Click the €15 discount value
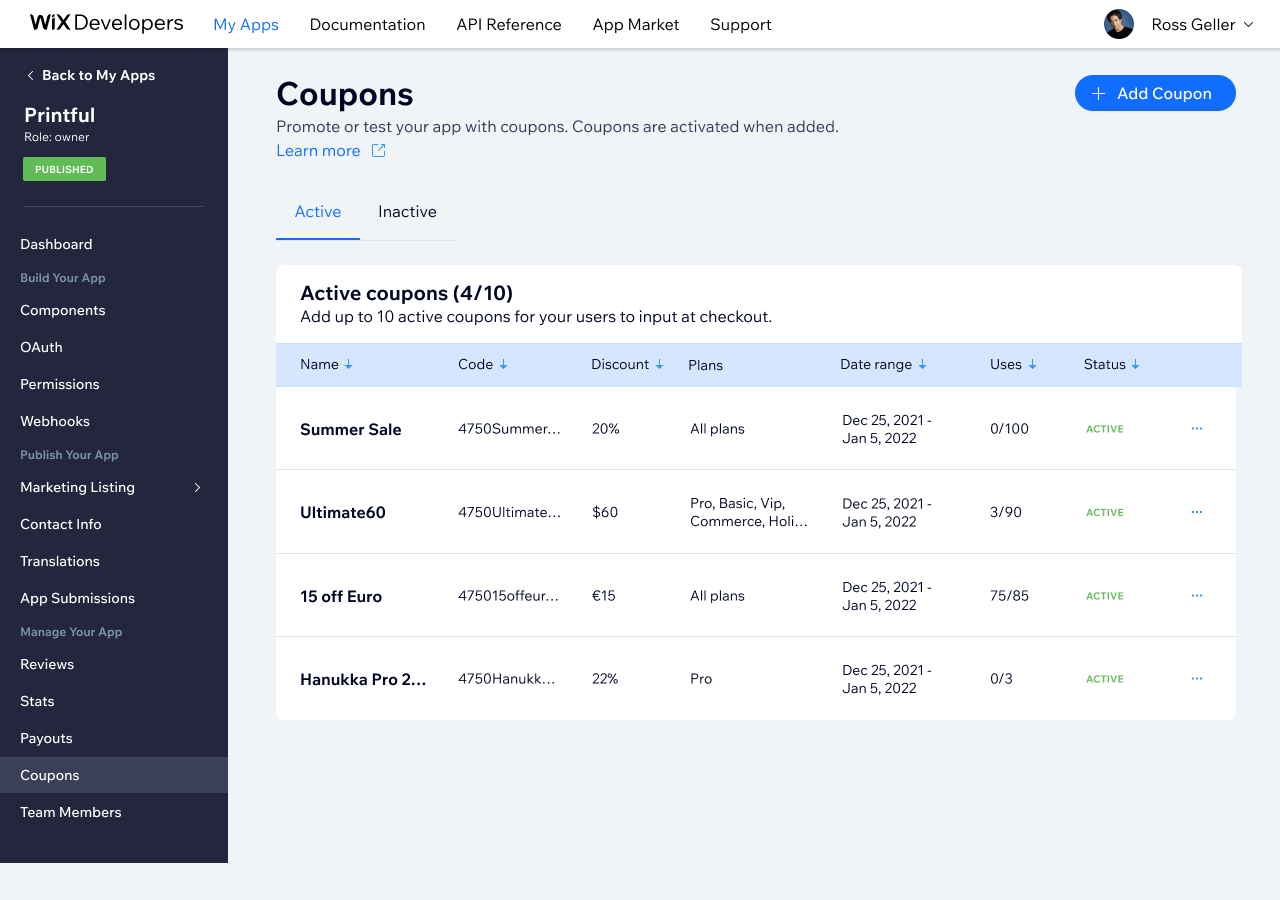The height and width of the screenshot is (900, 1280). click(604, 595)
